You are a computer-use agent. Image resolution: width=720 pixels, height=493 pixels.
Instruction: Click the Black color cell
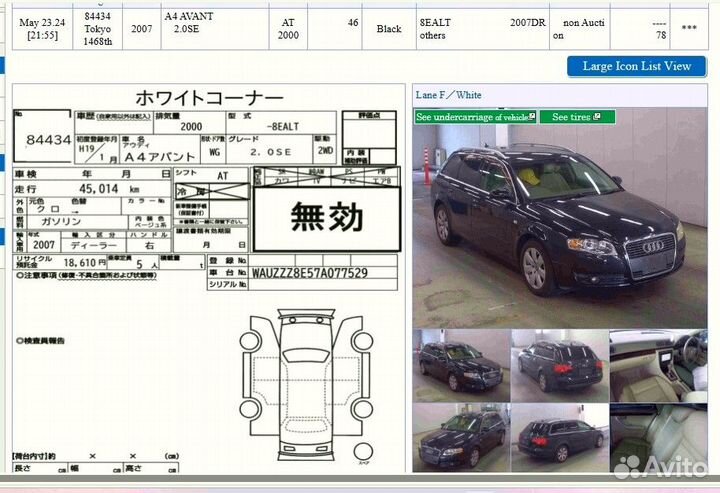(389, 28)
